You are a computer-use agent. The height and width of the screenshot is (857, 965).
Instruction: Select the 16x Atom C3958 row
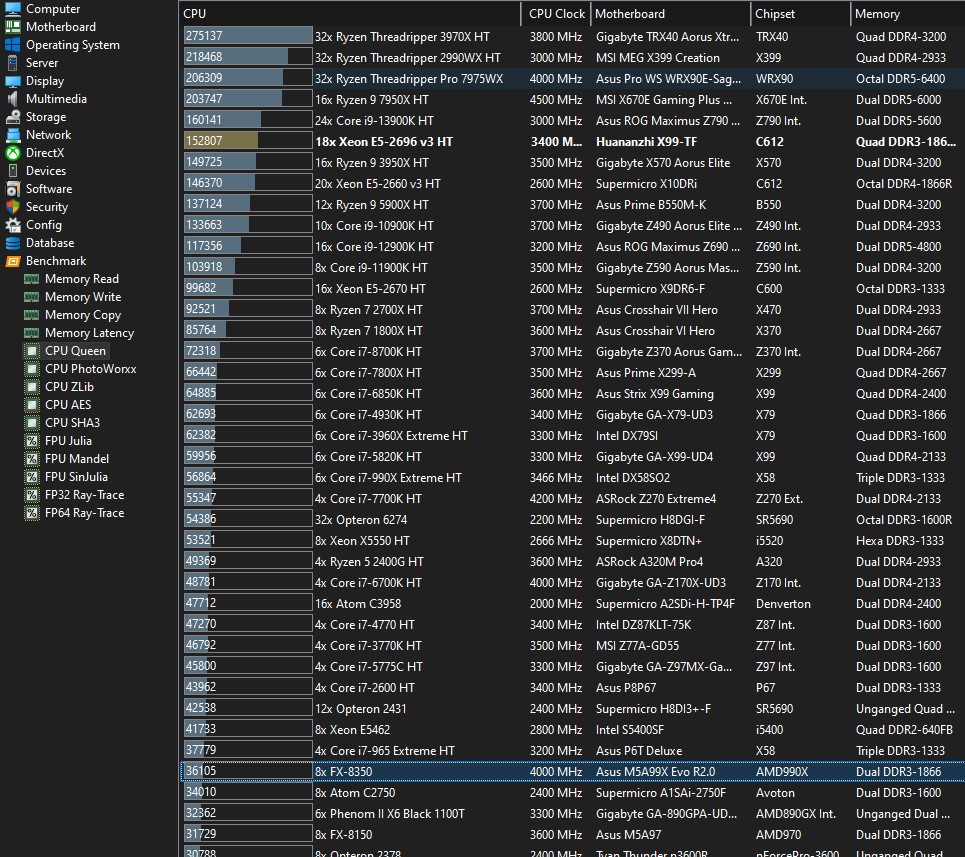[x=572, y=604]
